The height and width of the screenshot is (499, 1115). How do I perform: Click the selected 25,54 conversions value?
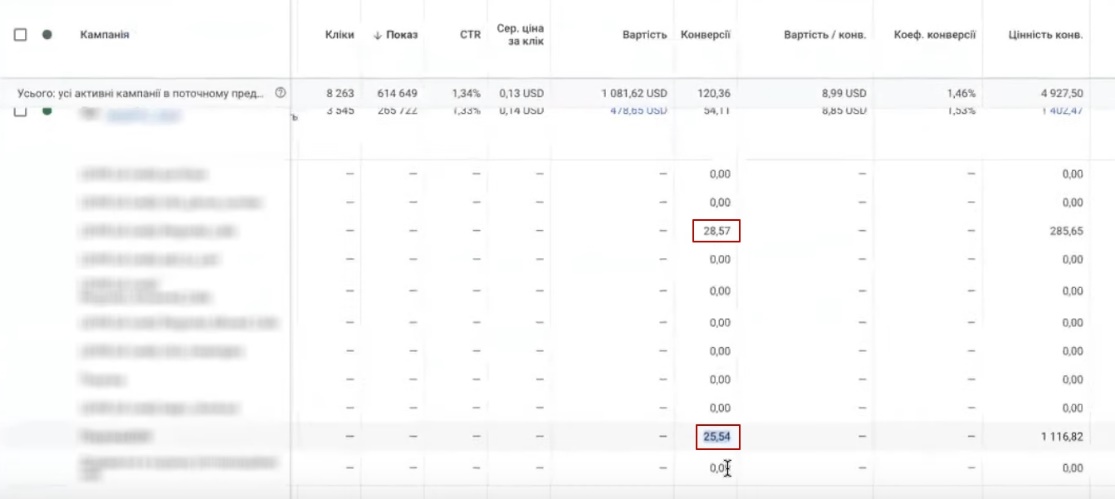715,437
